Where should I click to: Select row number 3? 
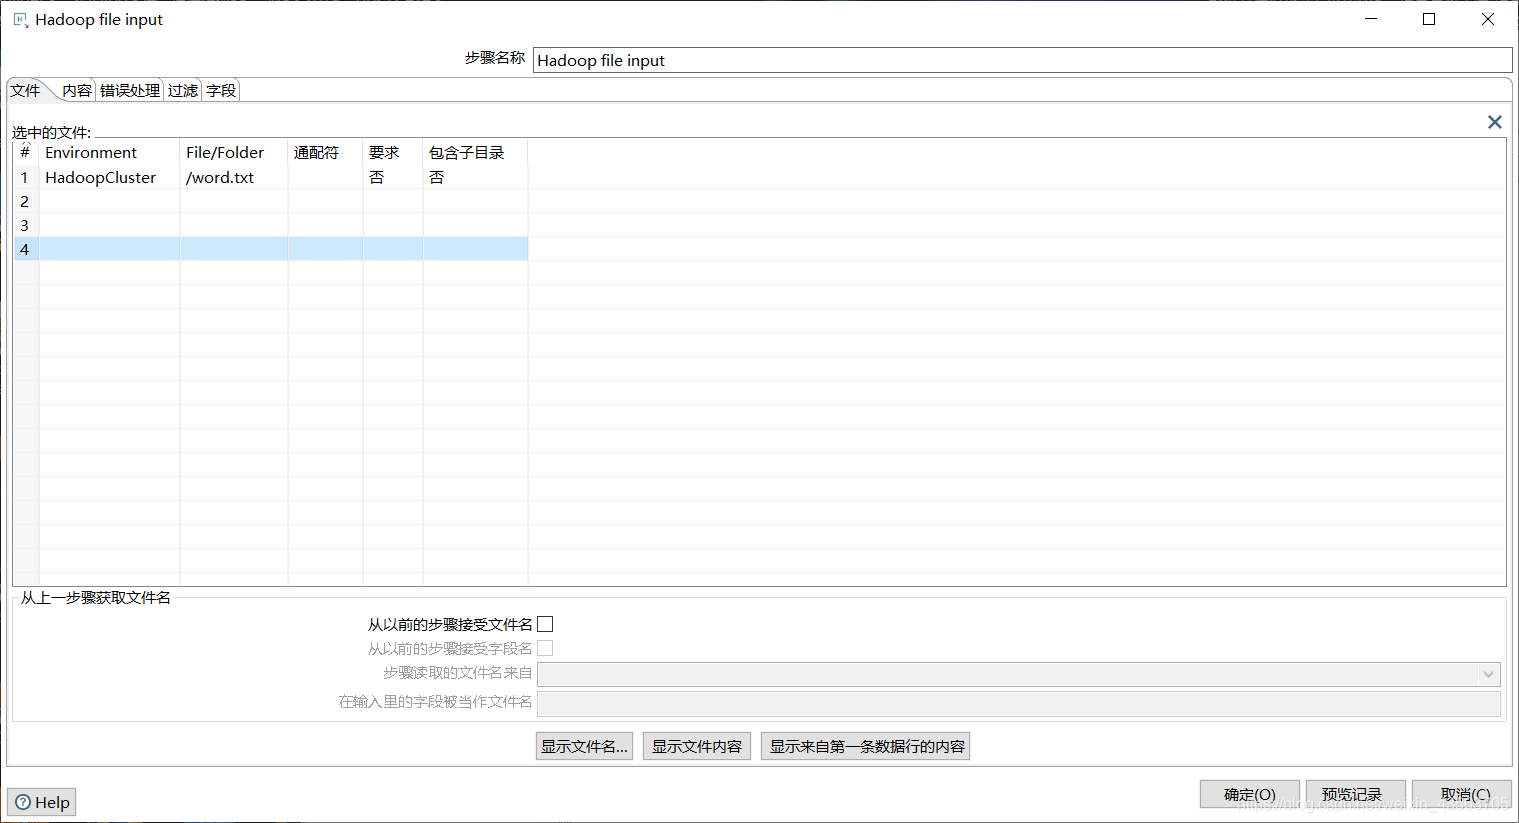pyautogui.click(x=25, y=225)
